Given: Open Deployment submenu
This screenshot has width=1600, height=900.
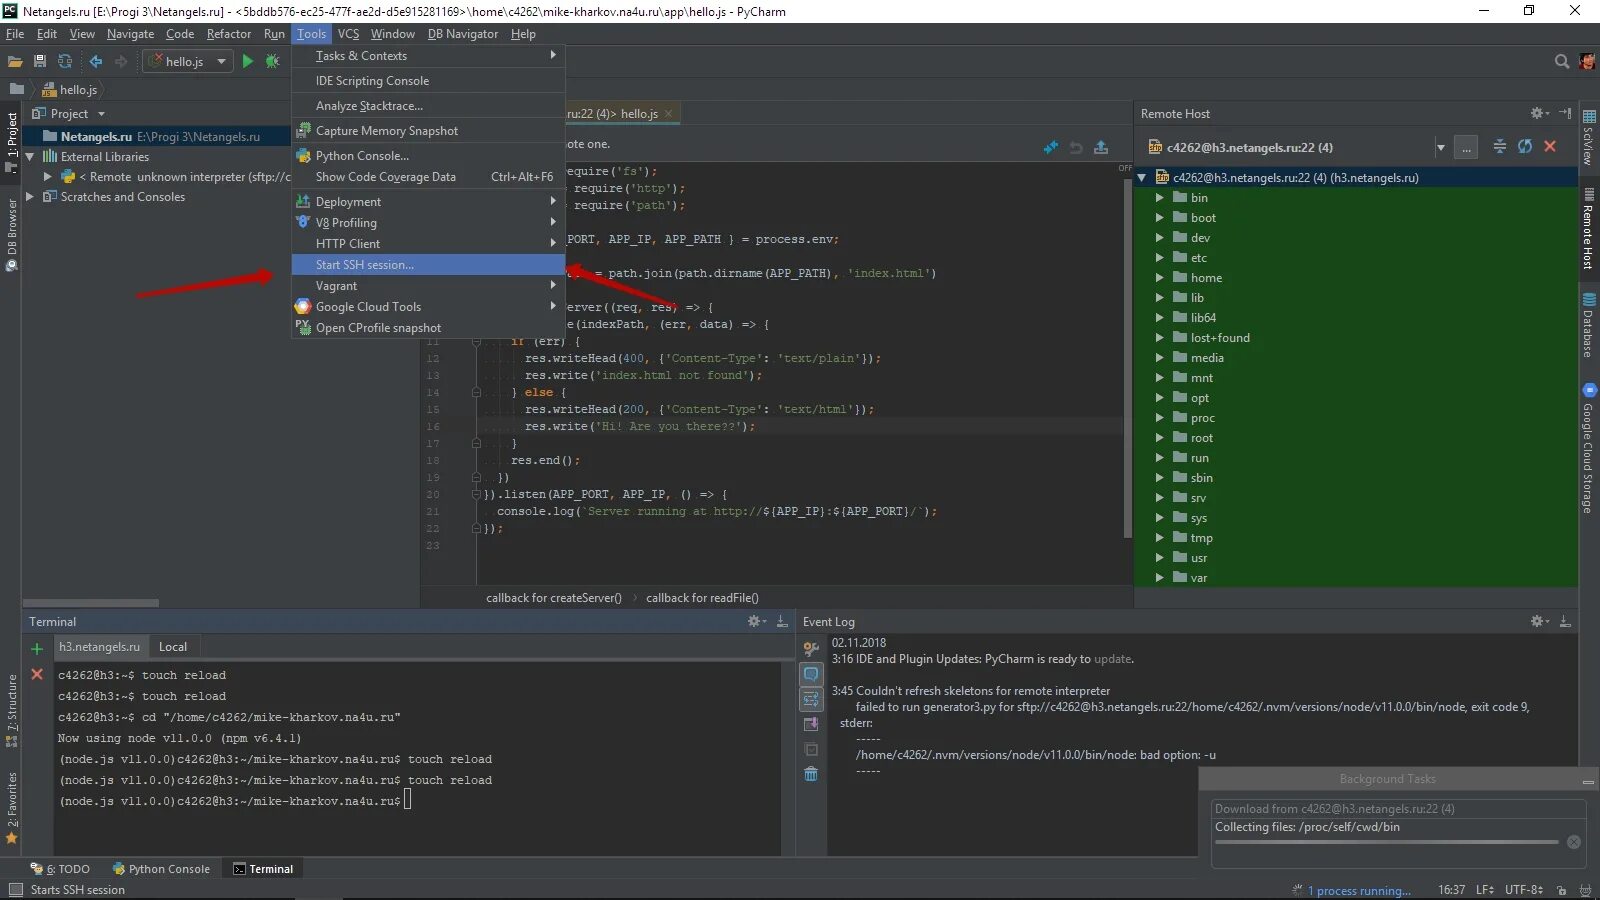Looking at the screenshot, I should tap(428, 202).
